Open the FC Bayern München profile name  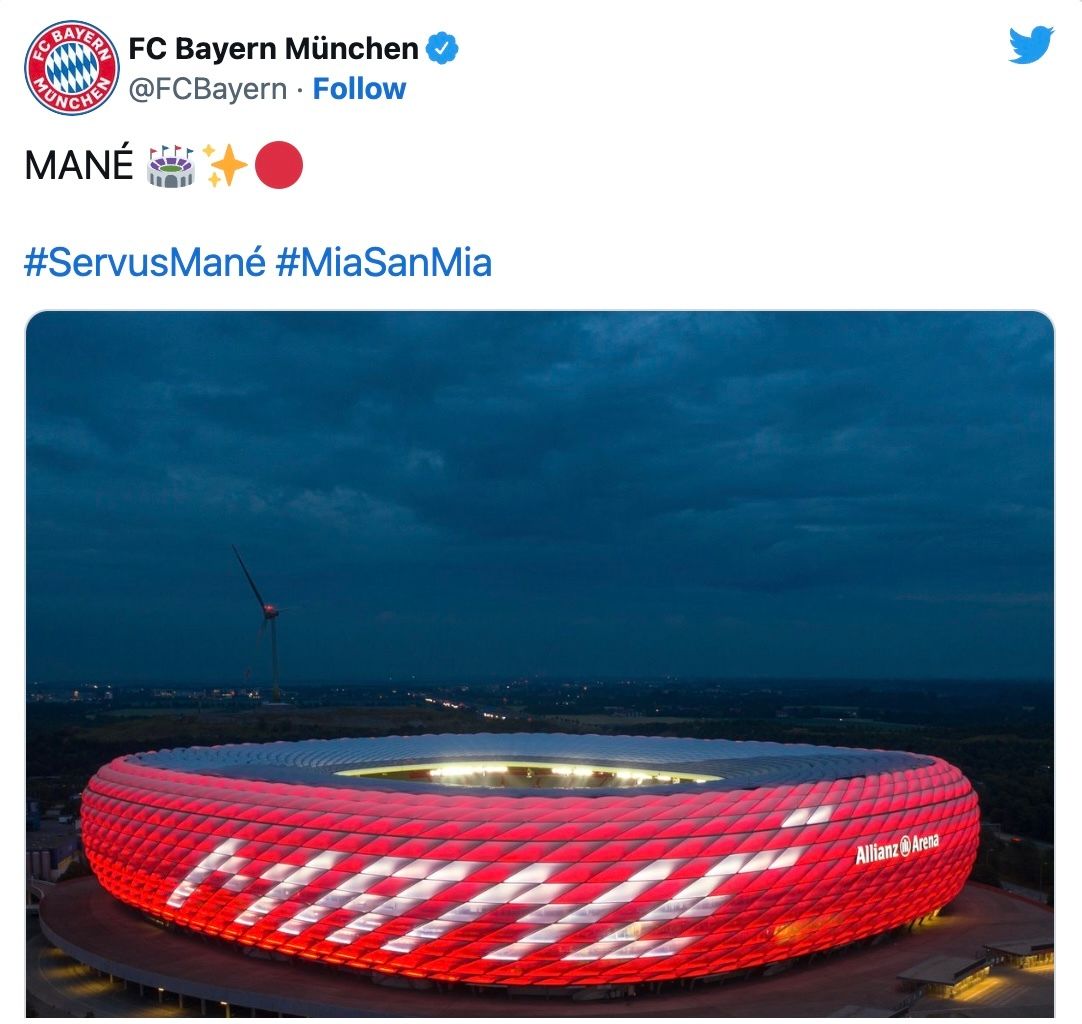click(273, 48)
